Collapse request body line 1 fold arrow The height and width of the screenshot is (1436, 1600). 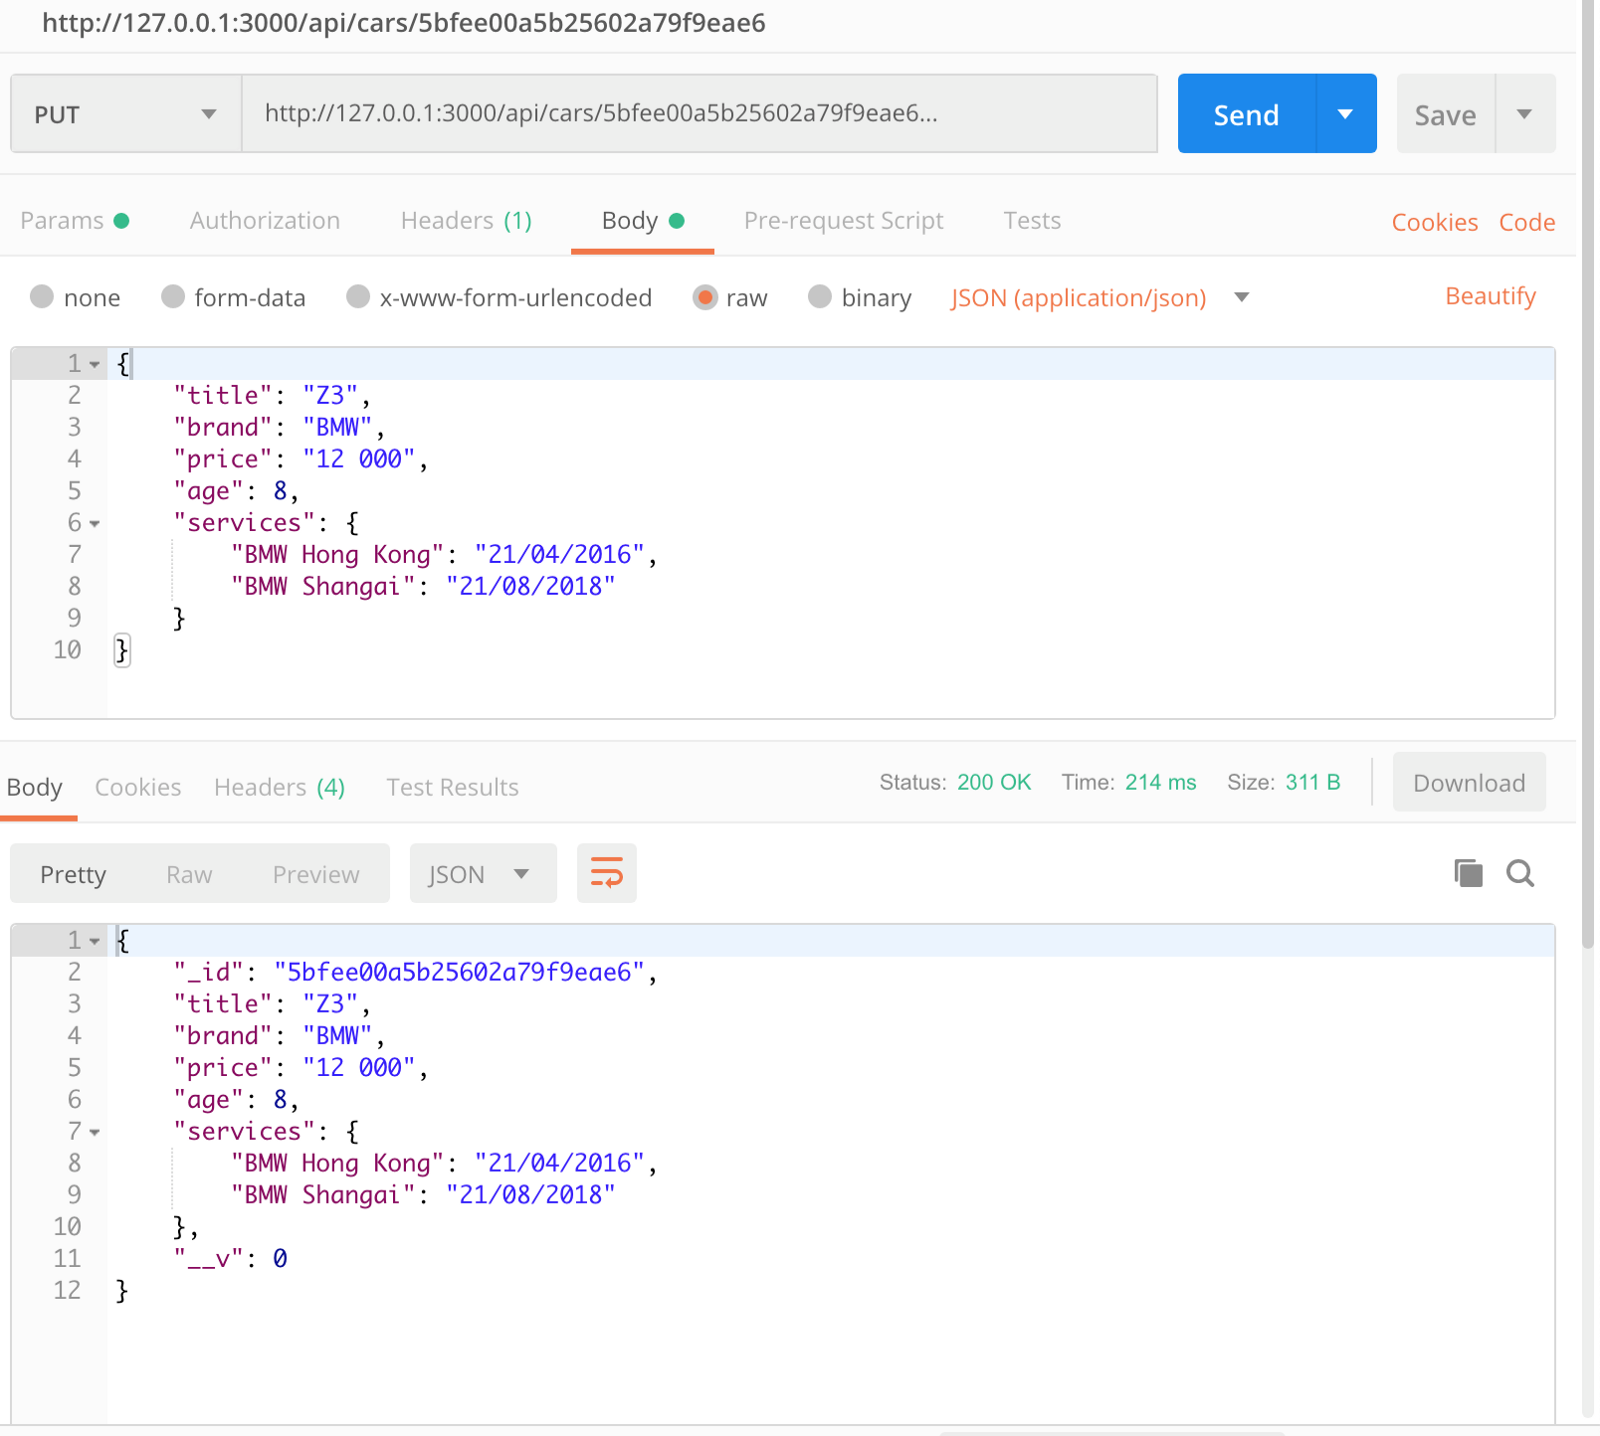pyautogui.click(x=95, y=364)
